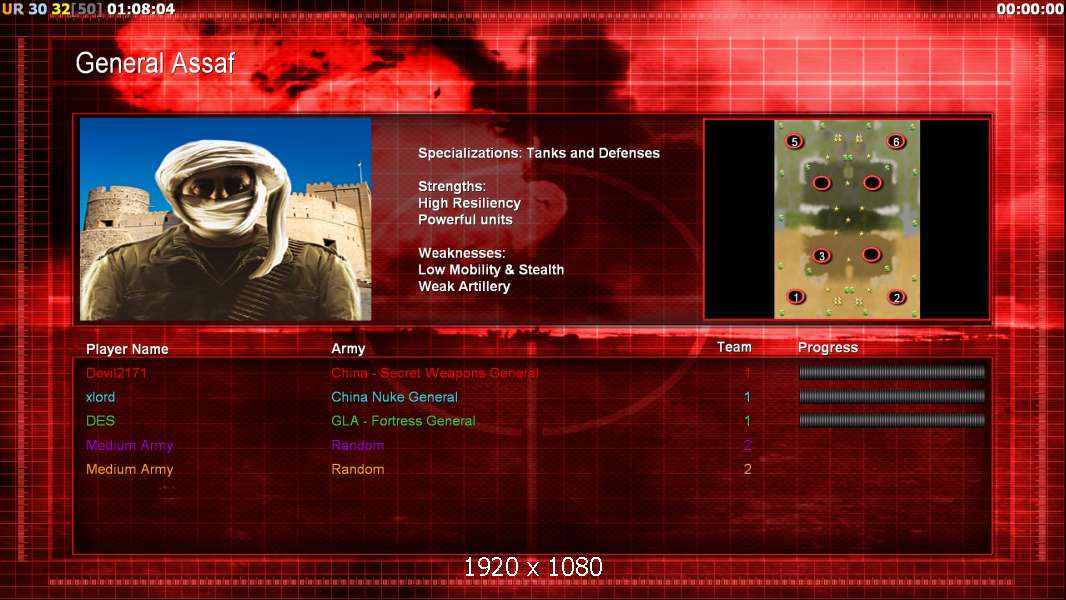The width and height of the screenshot is (1066, 600).
Task: Select player name "DES"
Action: [101, 421]
